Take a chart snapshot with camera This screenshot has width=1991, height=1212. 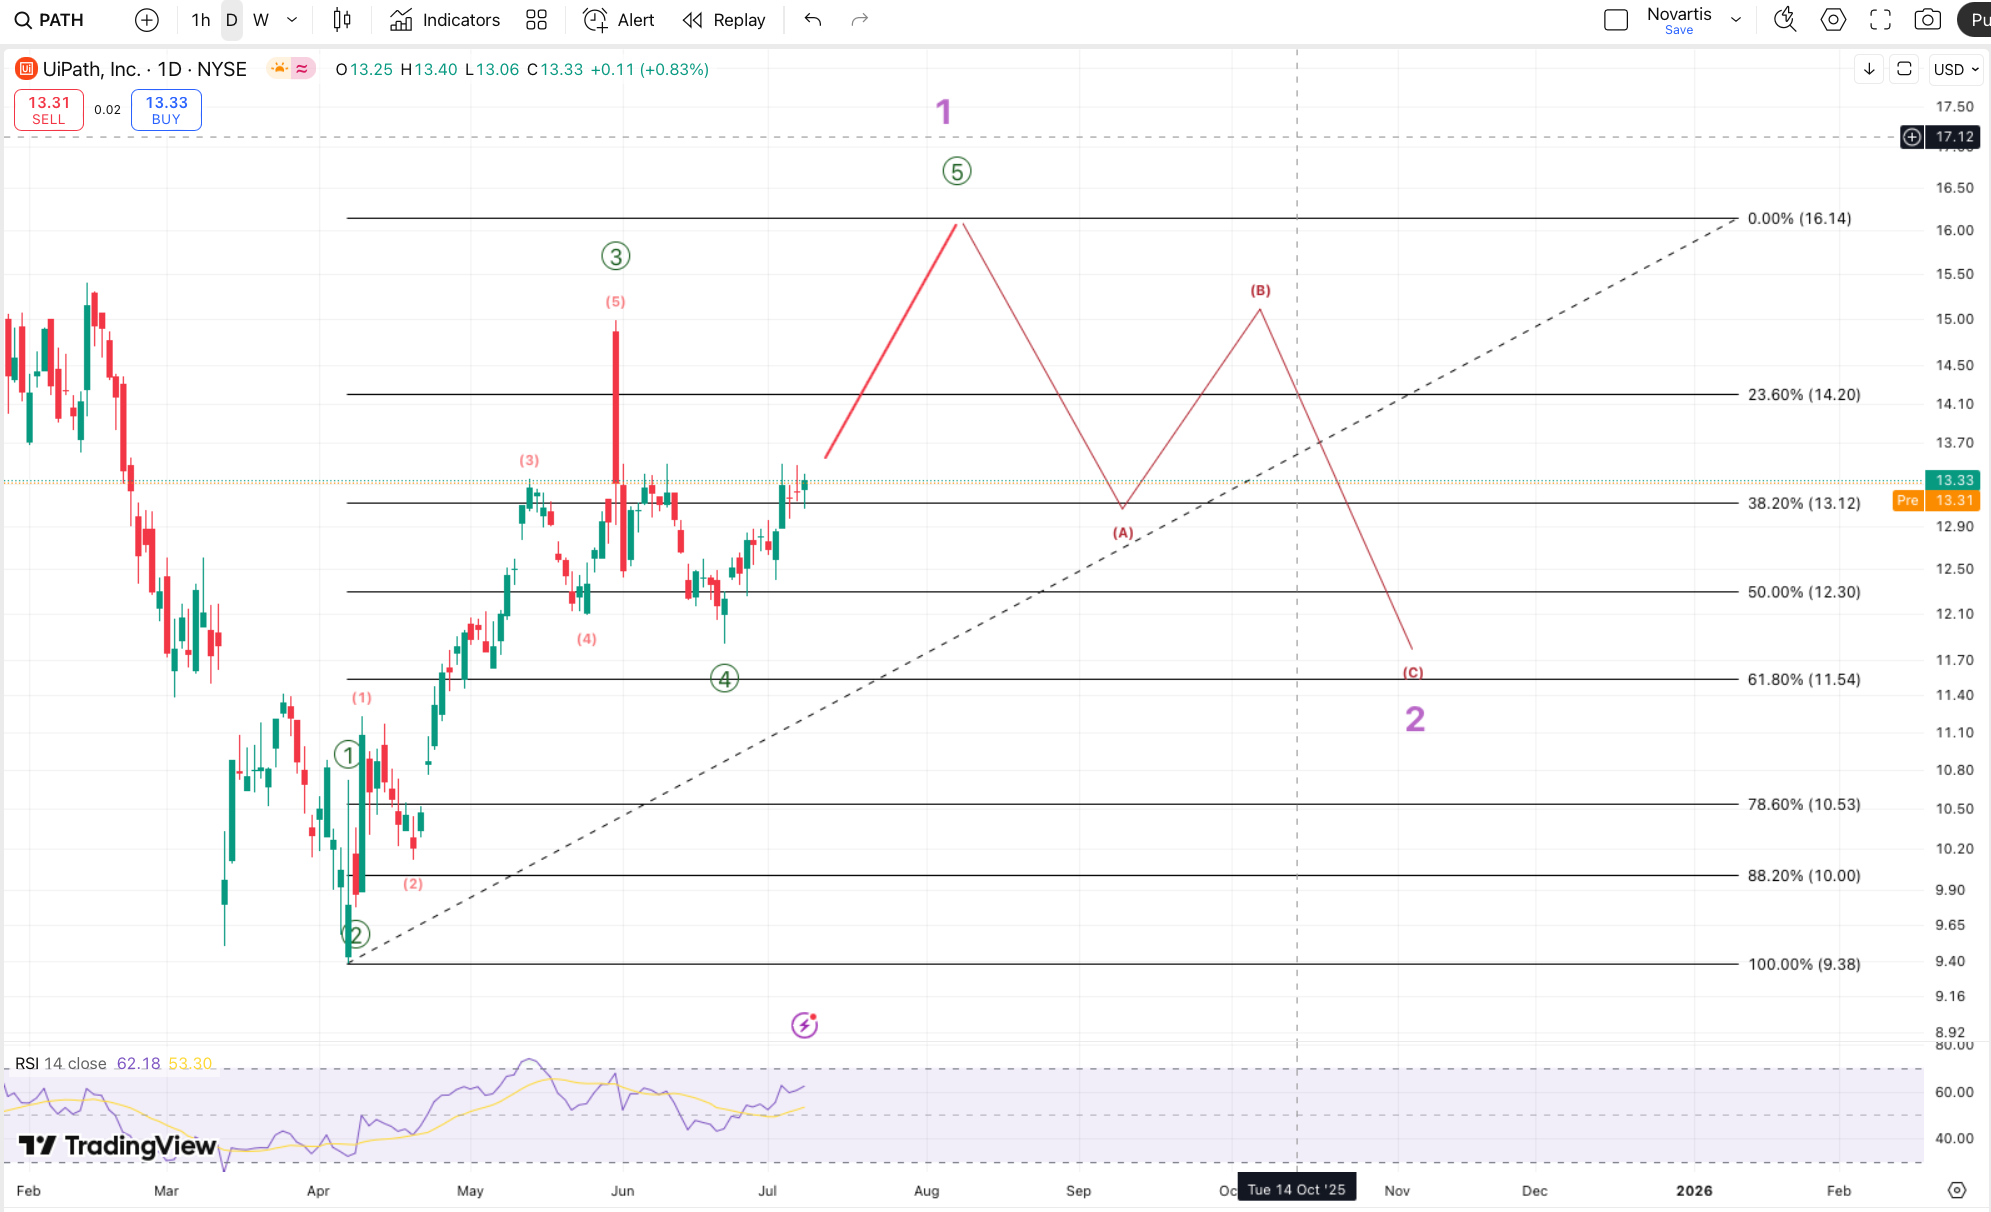(x=1928, y=20)
